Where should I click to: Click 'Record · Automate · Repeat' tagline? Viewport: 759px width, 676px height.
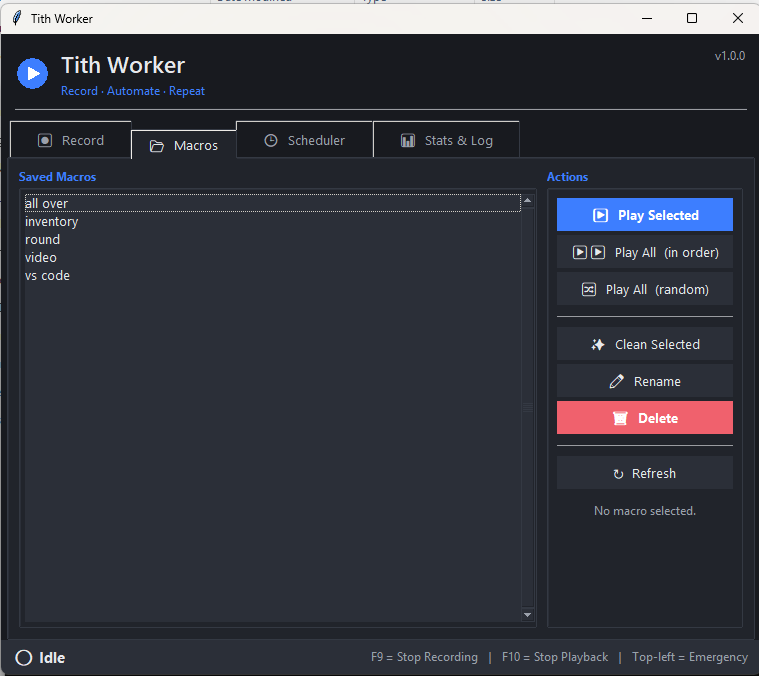click(x=133, y=91)
